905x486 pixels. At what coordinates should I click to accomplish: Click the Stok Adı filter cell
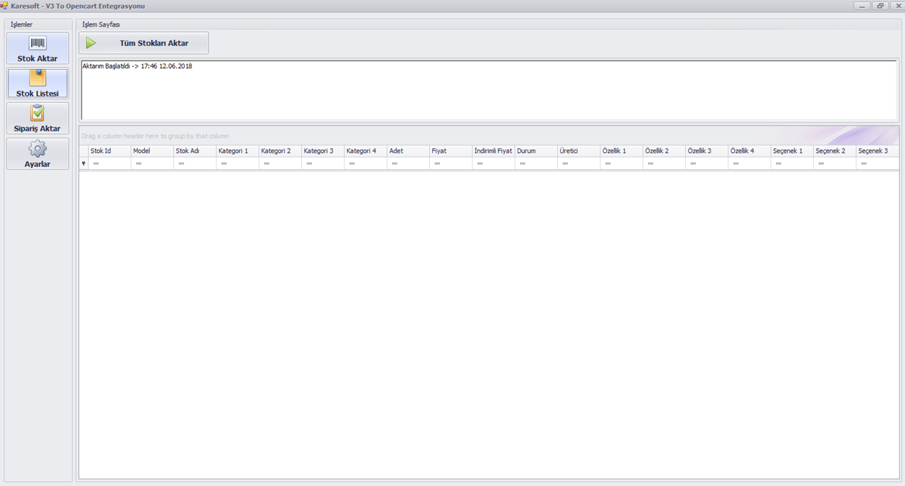tap(195, 164)
